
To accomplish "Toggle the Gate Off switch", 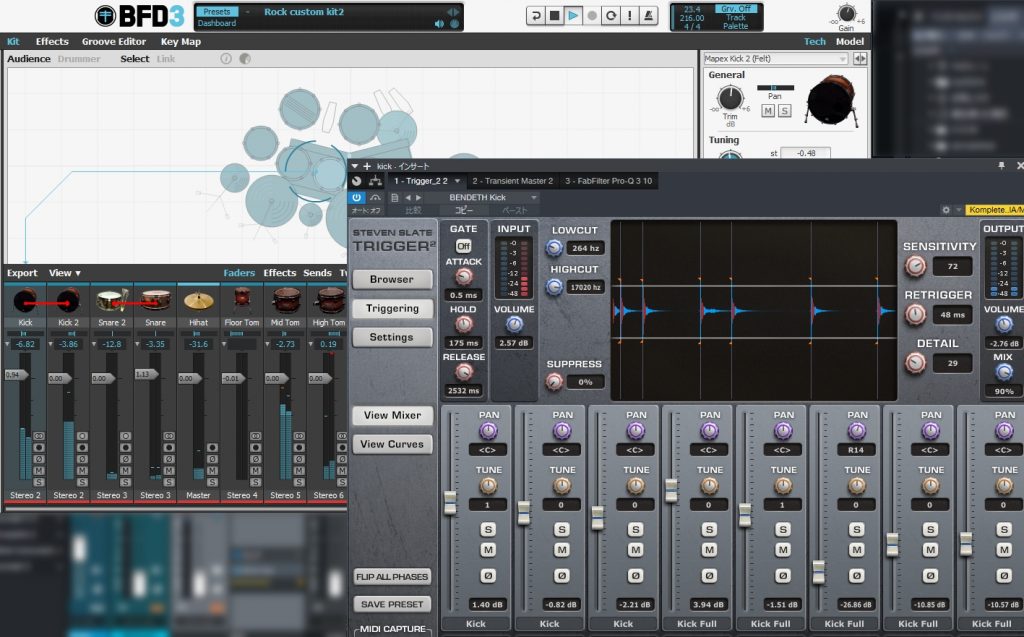I will pos(464,246).
